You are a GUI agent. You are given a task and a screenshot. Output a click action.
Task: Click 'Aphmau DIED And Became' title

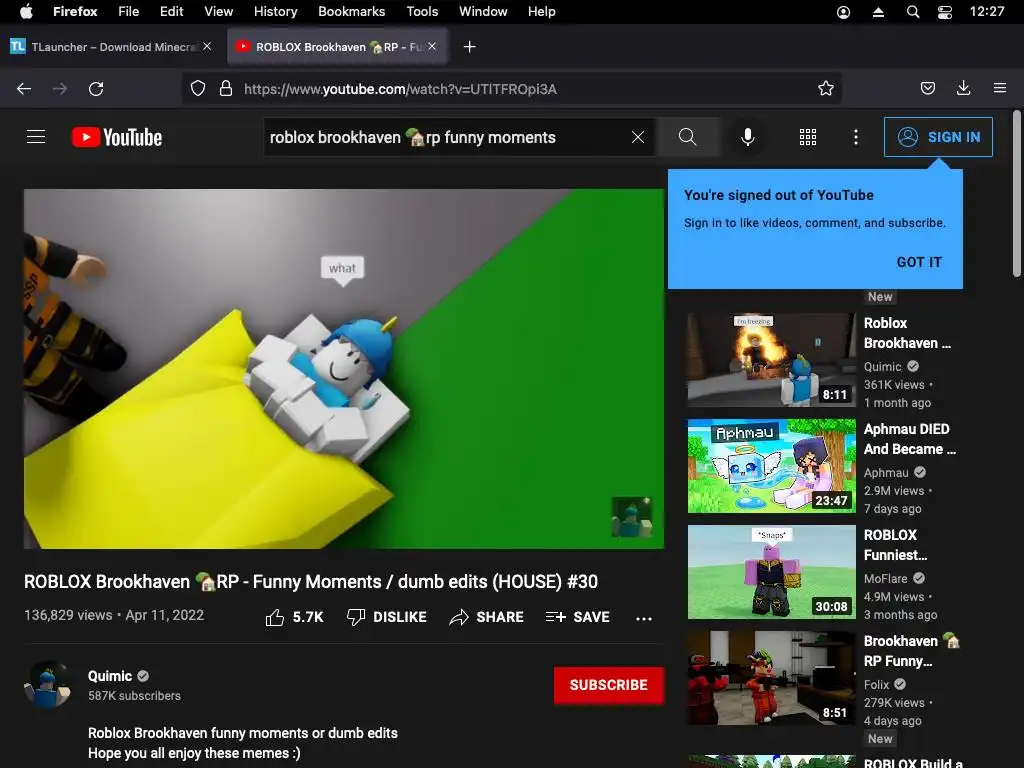(x=910, y=439)
